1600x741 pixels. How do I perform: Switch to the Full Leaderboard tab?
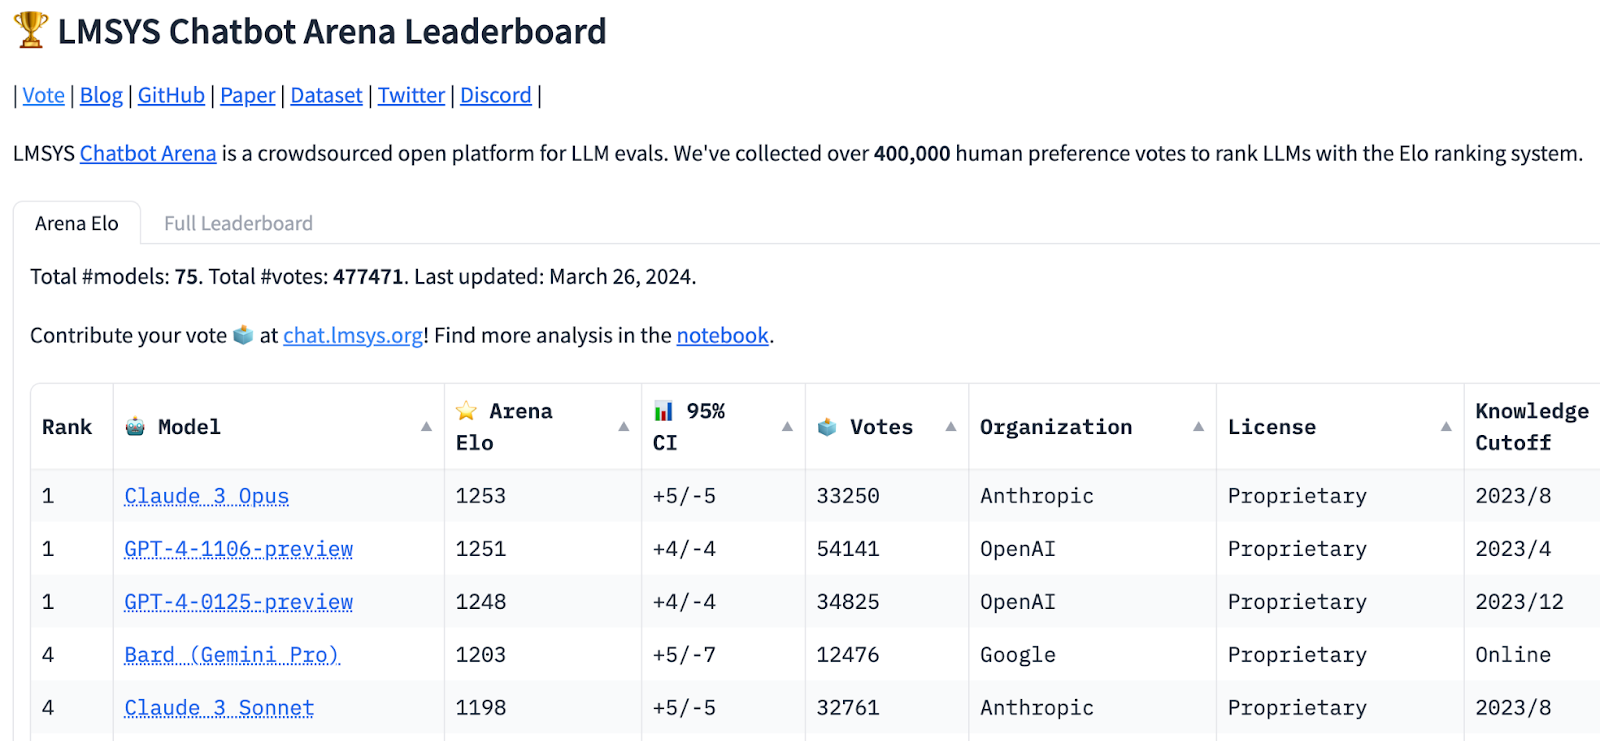pos(238,223)
